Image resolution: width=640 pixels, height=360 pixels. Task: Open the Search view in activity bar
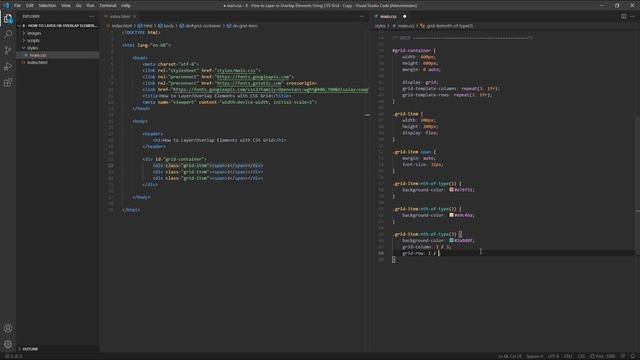tap(8, 34)
